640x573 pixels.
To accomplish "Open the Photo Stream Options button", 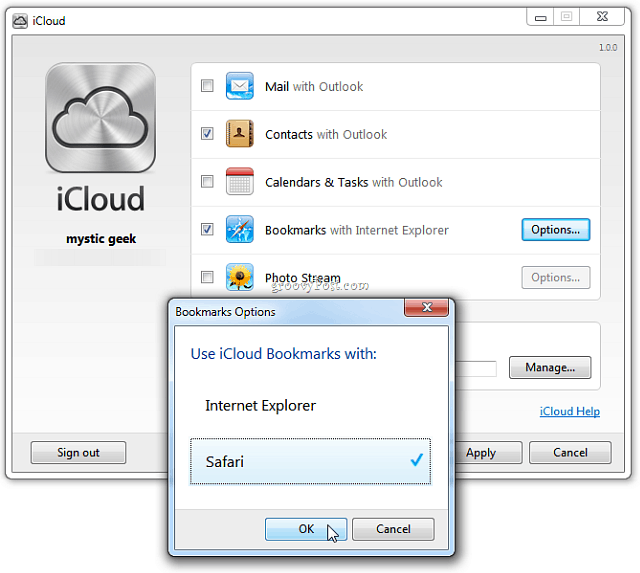I will (556, 278).
